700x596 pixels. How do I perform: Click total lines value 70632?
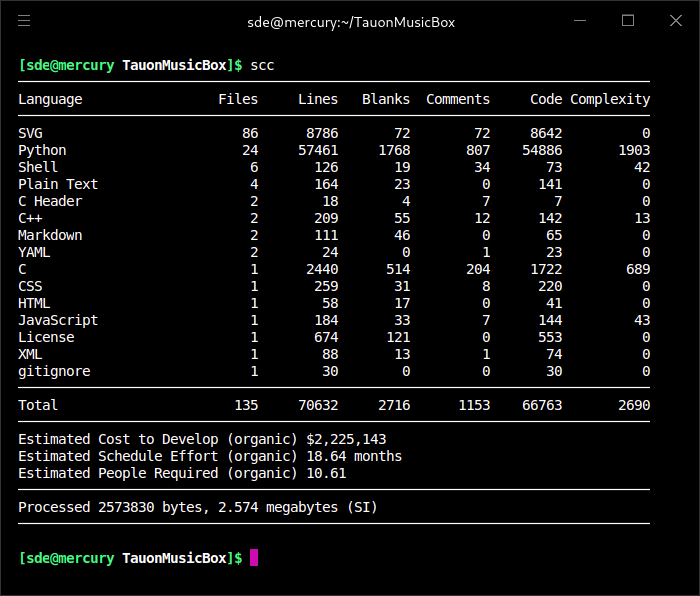(318, 404)
